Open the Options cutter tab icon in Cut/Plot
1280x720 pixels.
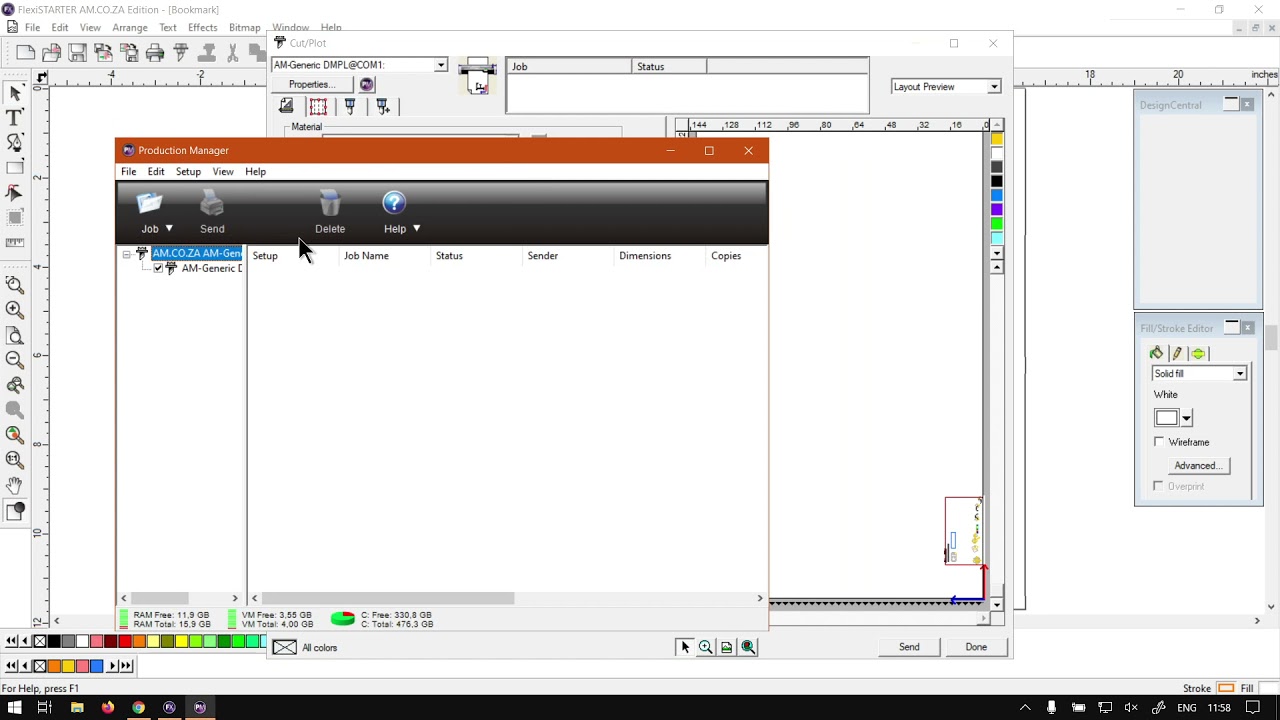pos(350,106)
